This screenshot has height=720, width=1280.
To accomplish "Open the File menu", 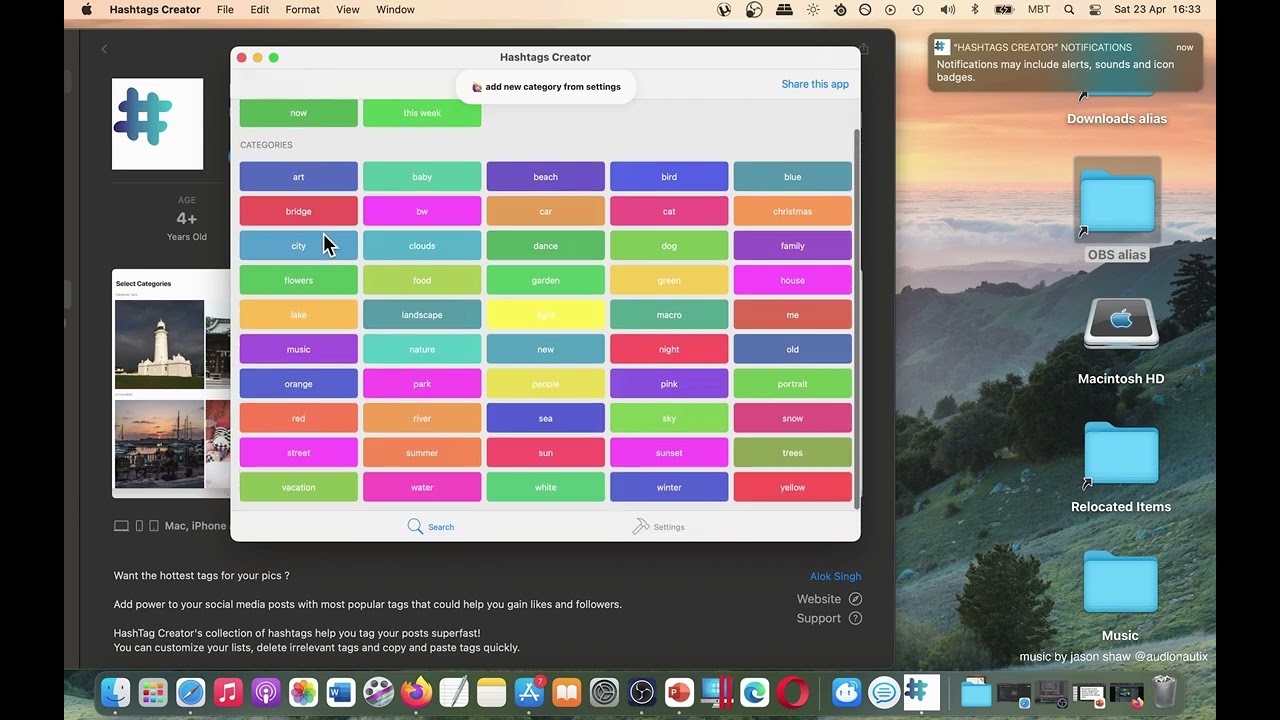I will click(x=225, y=10).
